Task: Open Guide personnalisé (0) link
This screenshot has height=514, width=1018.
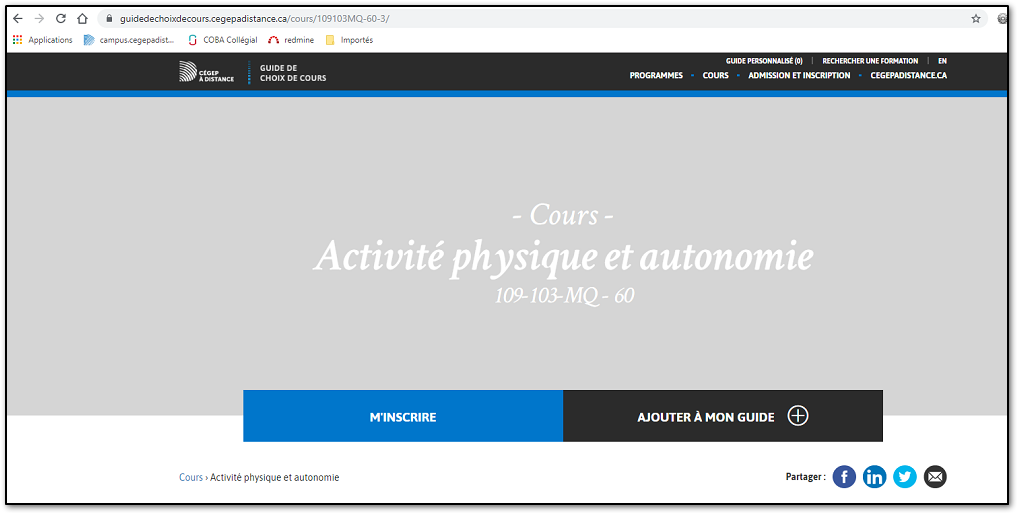Action: click(764, 61)
